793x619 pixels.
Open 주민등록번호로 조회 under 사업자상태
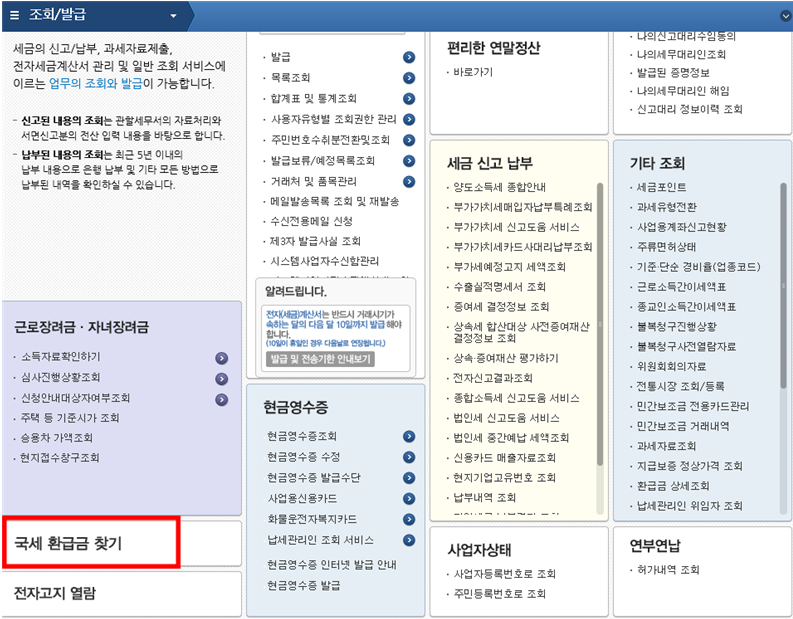[x=499, y=594]
